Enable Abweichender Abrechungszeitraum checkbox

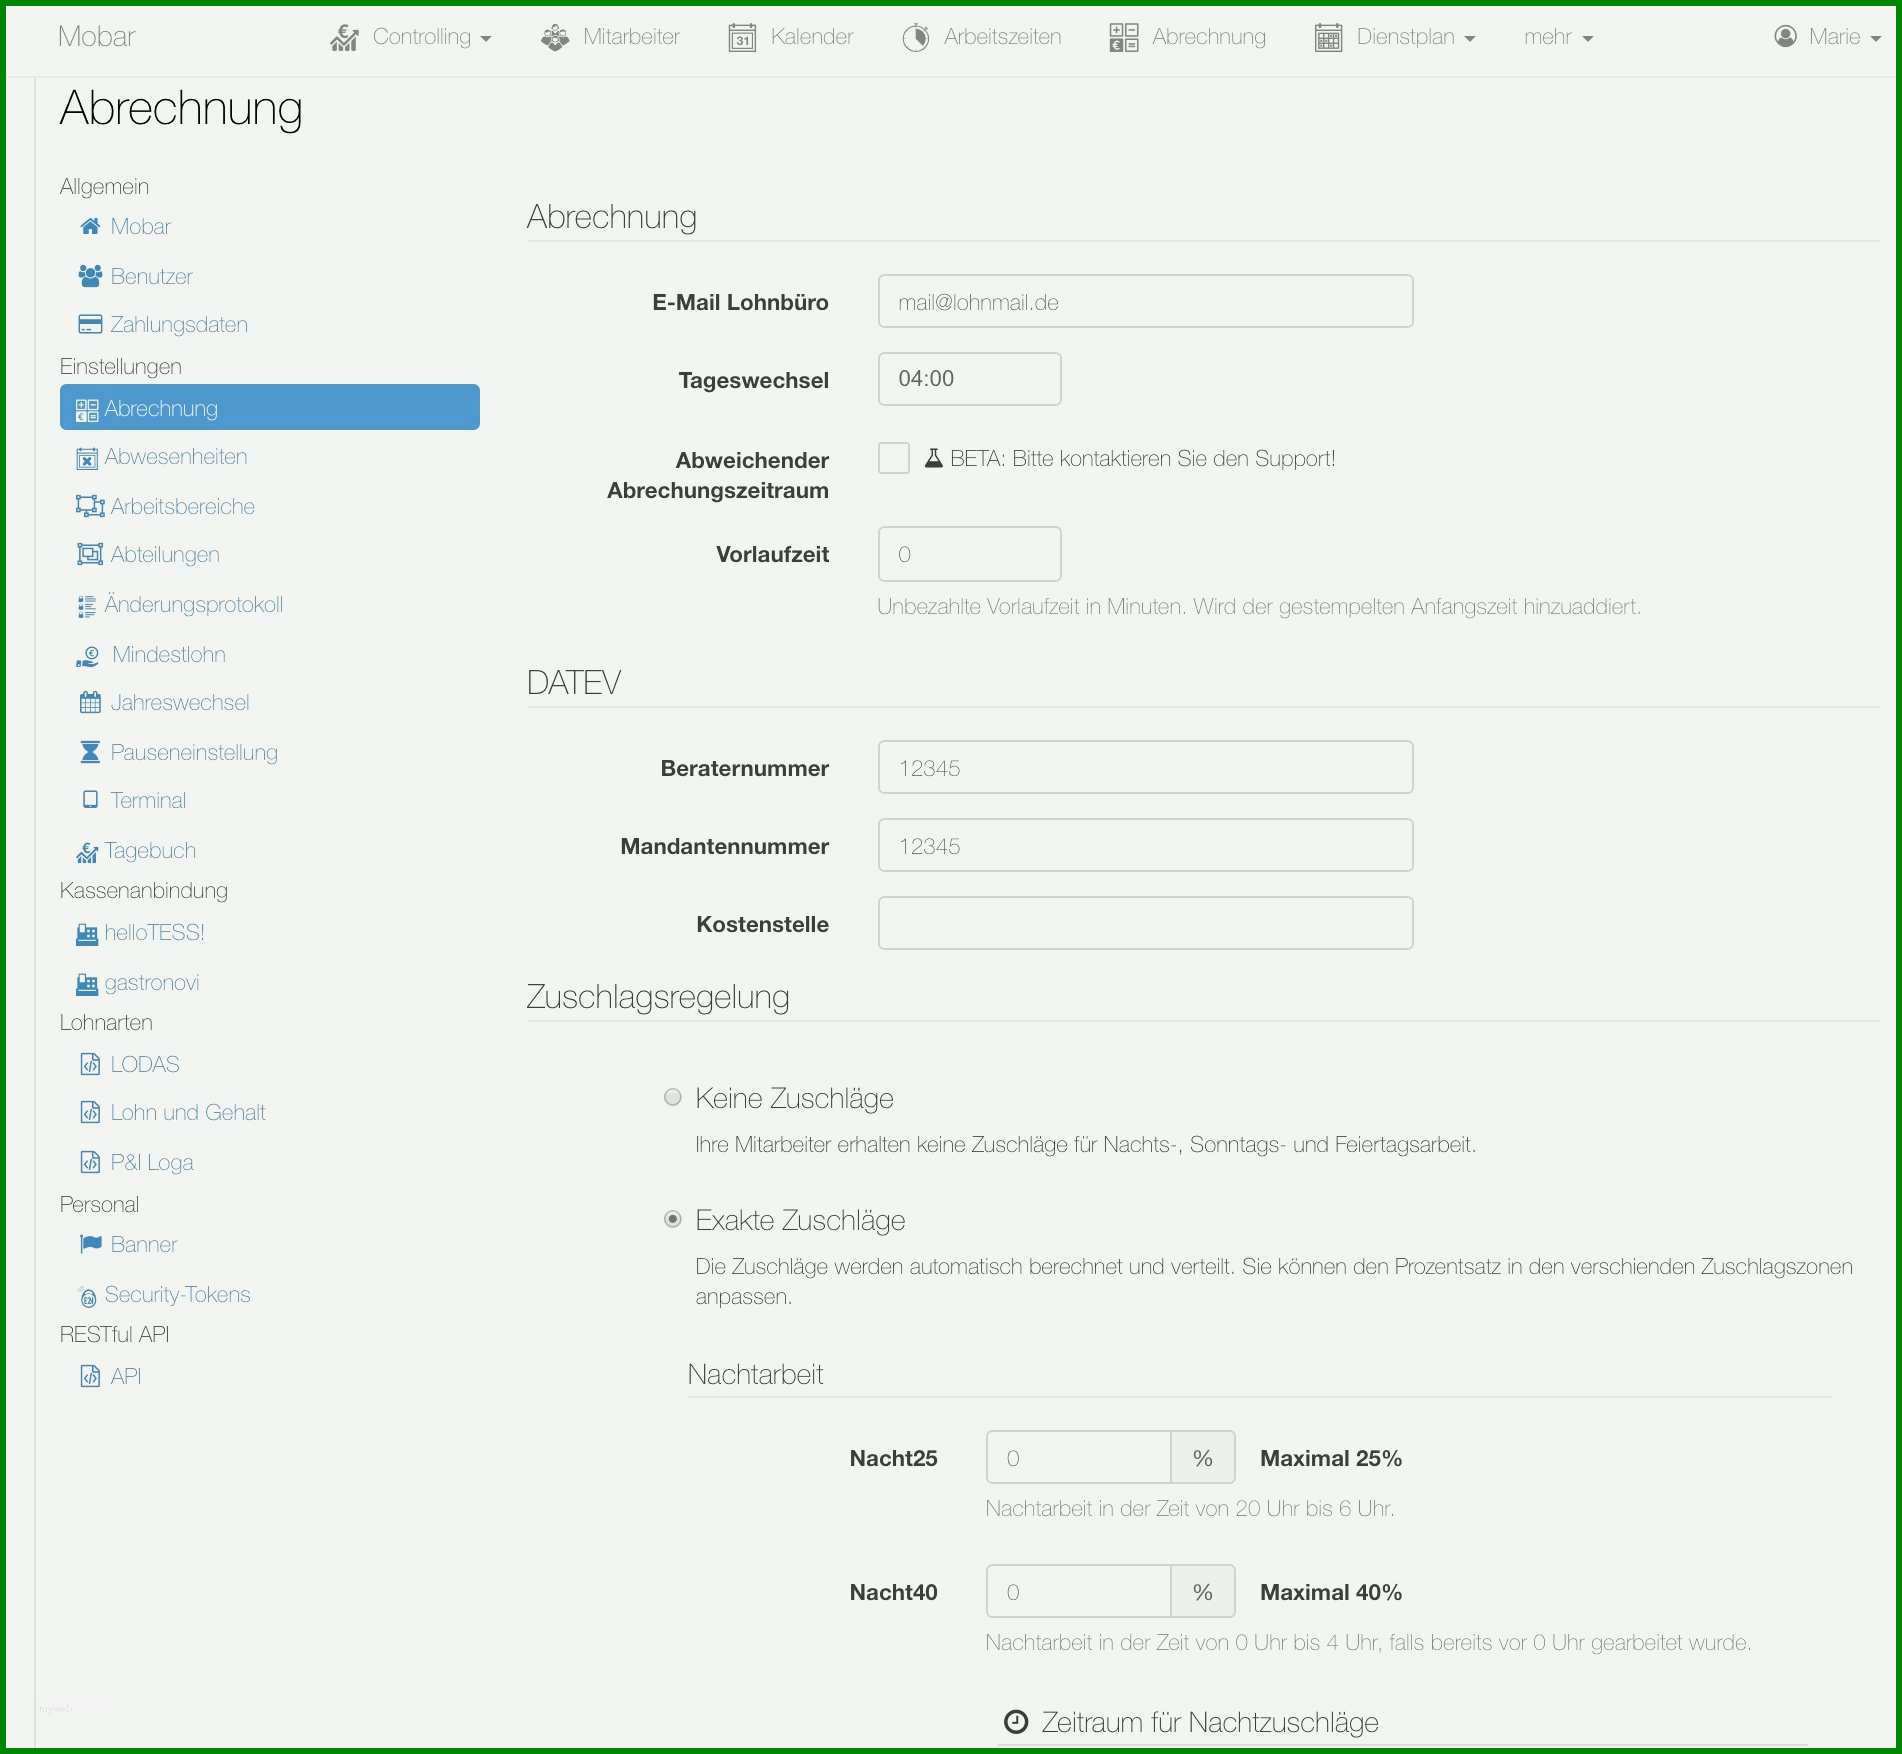(x=894, y=458)
